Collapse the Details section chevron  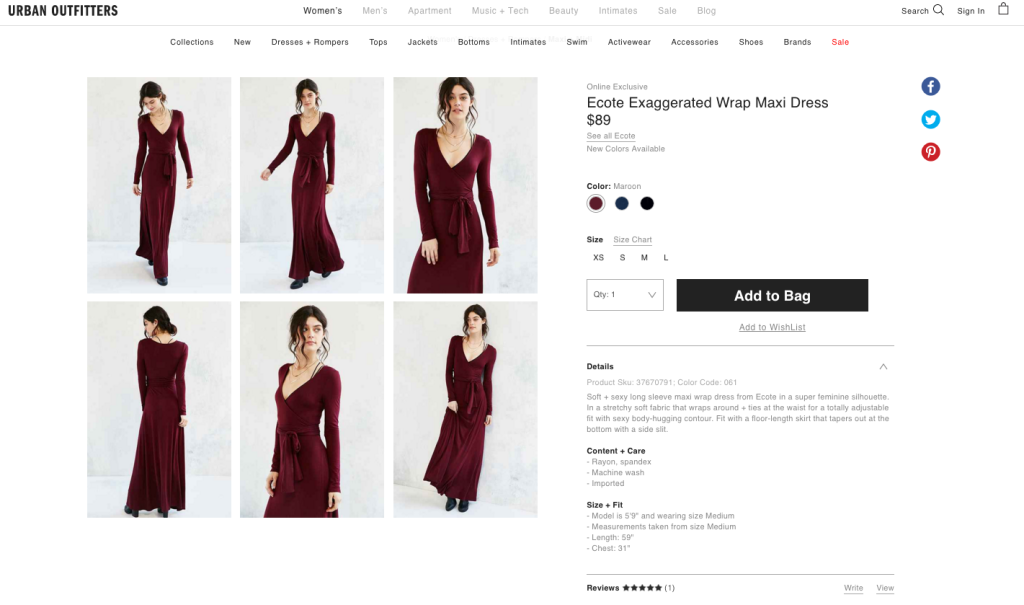click(x=882, y=366)
